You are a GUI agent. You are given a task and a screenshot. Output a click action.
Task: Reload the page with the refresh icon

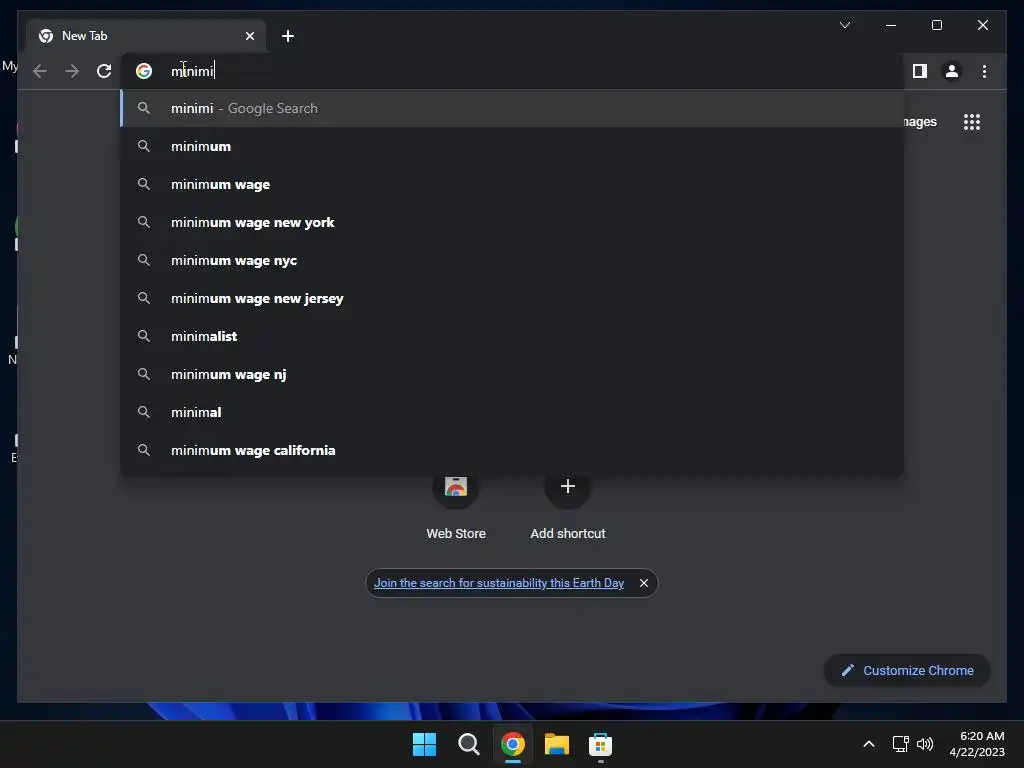(x=104, y=71)
